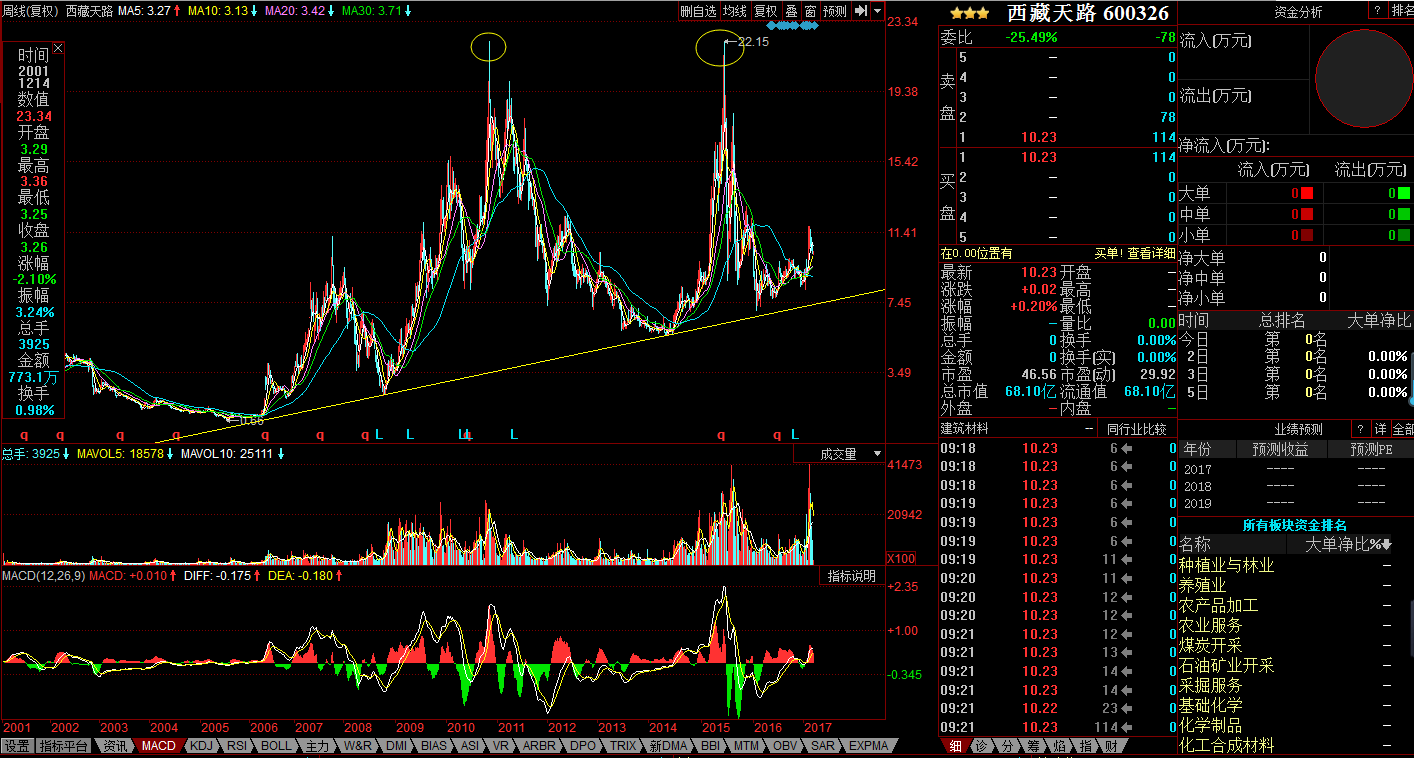Toggle the 预测 forecast option
The height and width of the screenshot is (758, 1414).
click(834, 11)
